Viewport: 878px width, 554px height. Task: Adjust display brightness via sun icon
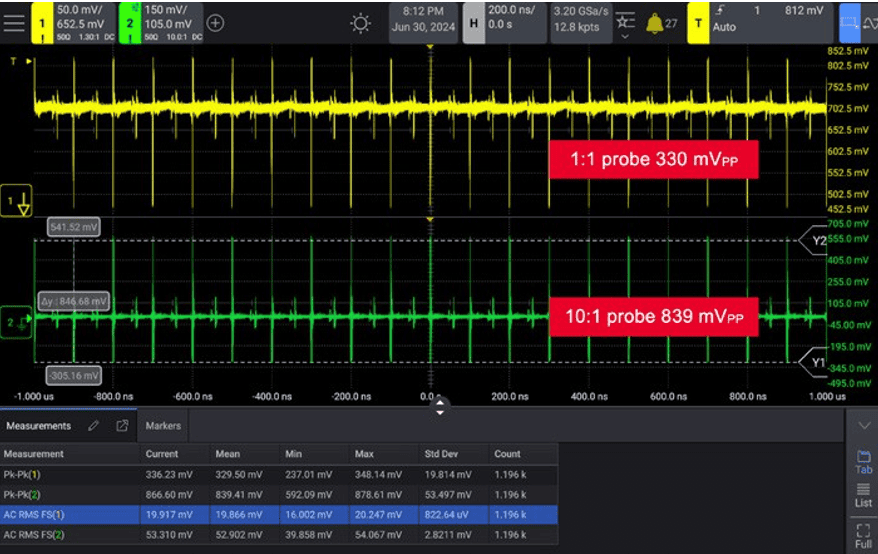click(x=360, y=22)
